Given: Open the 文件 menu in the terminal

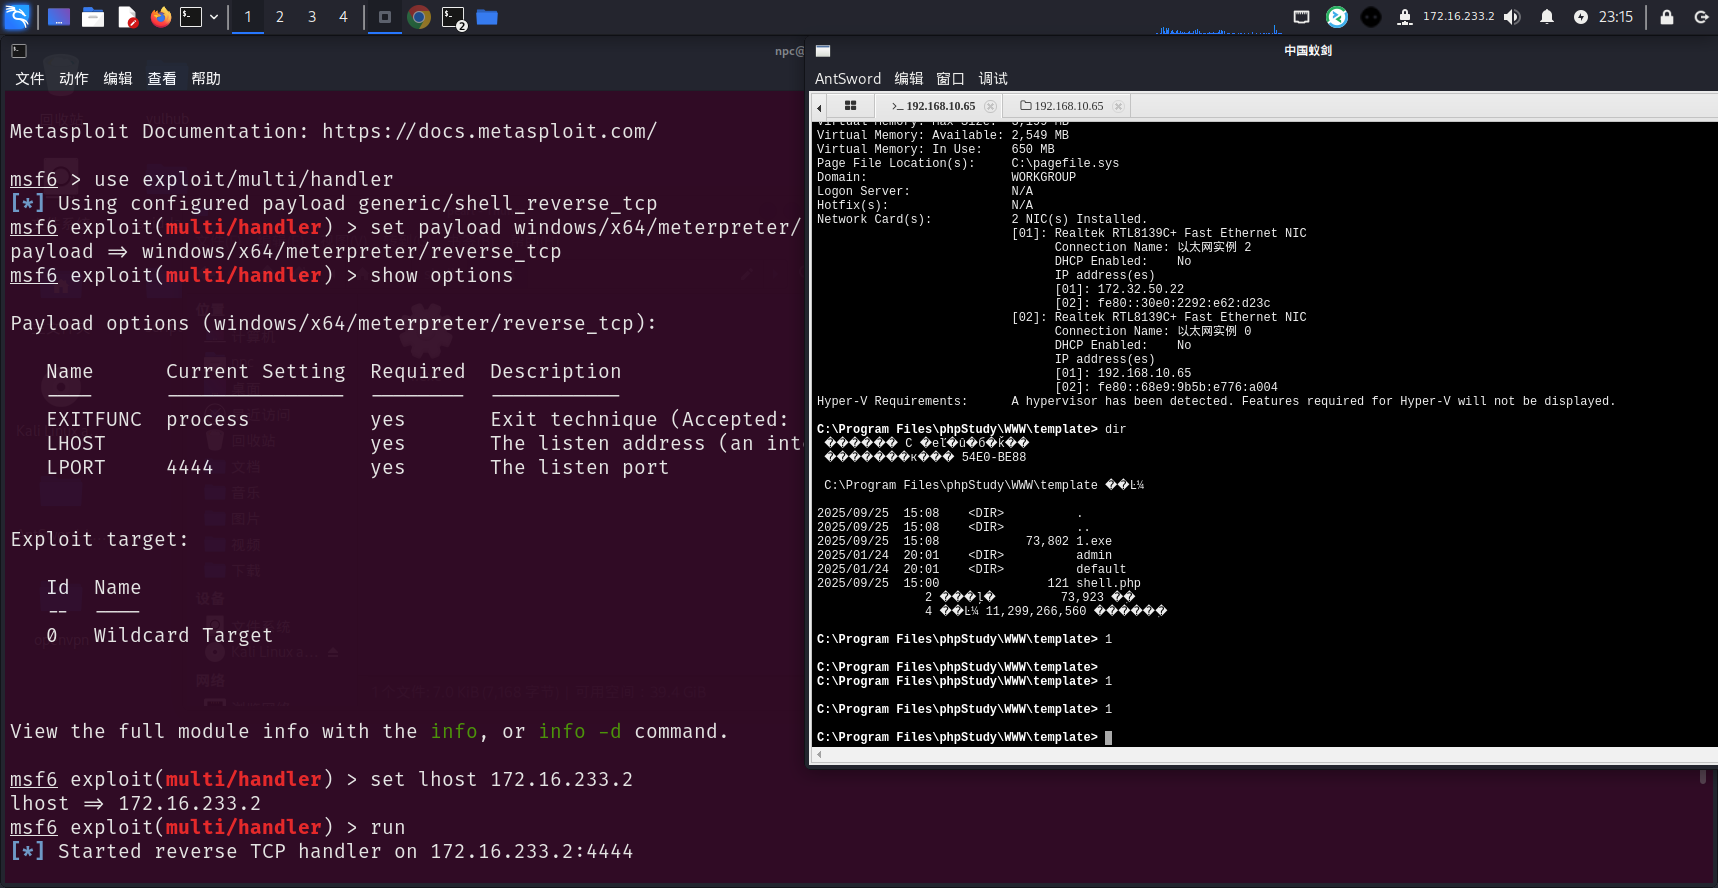Looking at the screenshot, I should pyautogui.click(x=29, y=79).
